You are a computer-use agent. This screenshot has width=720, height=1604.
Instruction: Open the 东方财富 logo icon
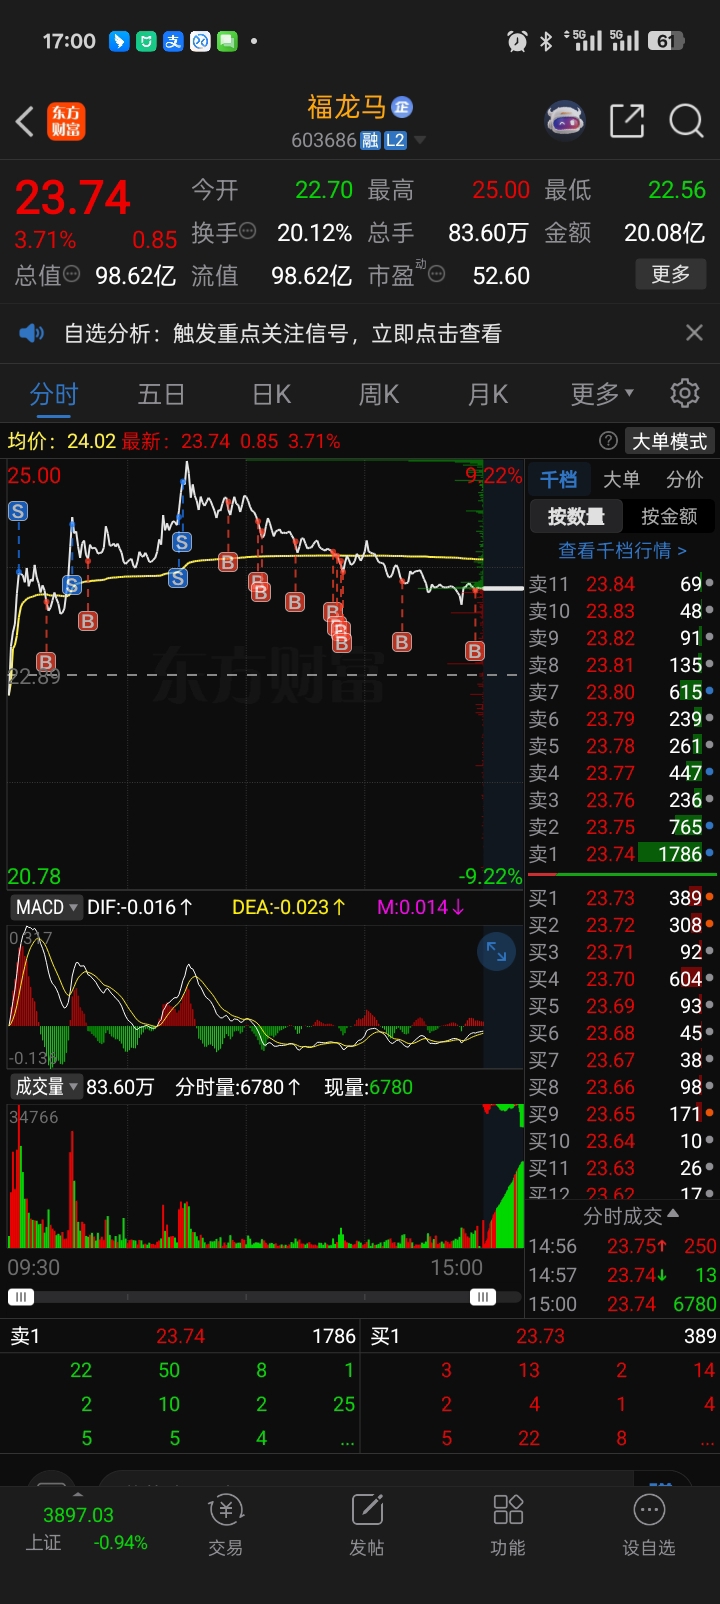click(66, 122)
